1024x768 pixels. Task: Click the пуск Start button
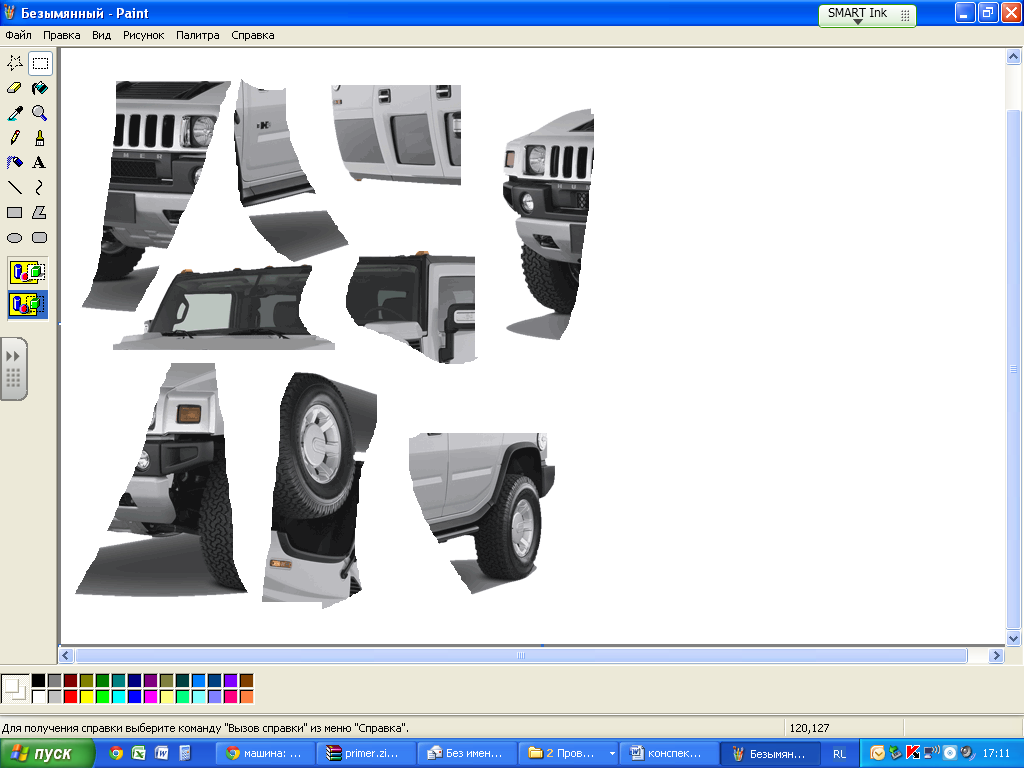coord(48,753)
